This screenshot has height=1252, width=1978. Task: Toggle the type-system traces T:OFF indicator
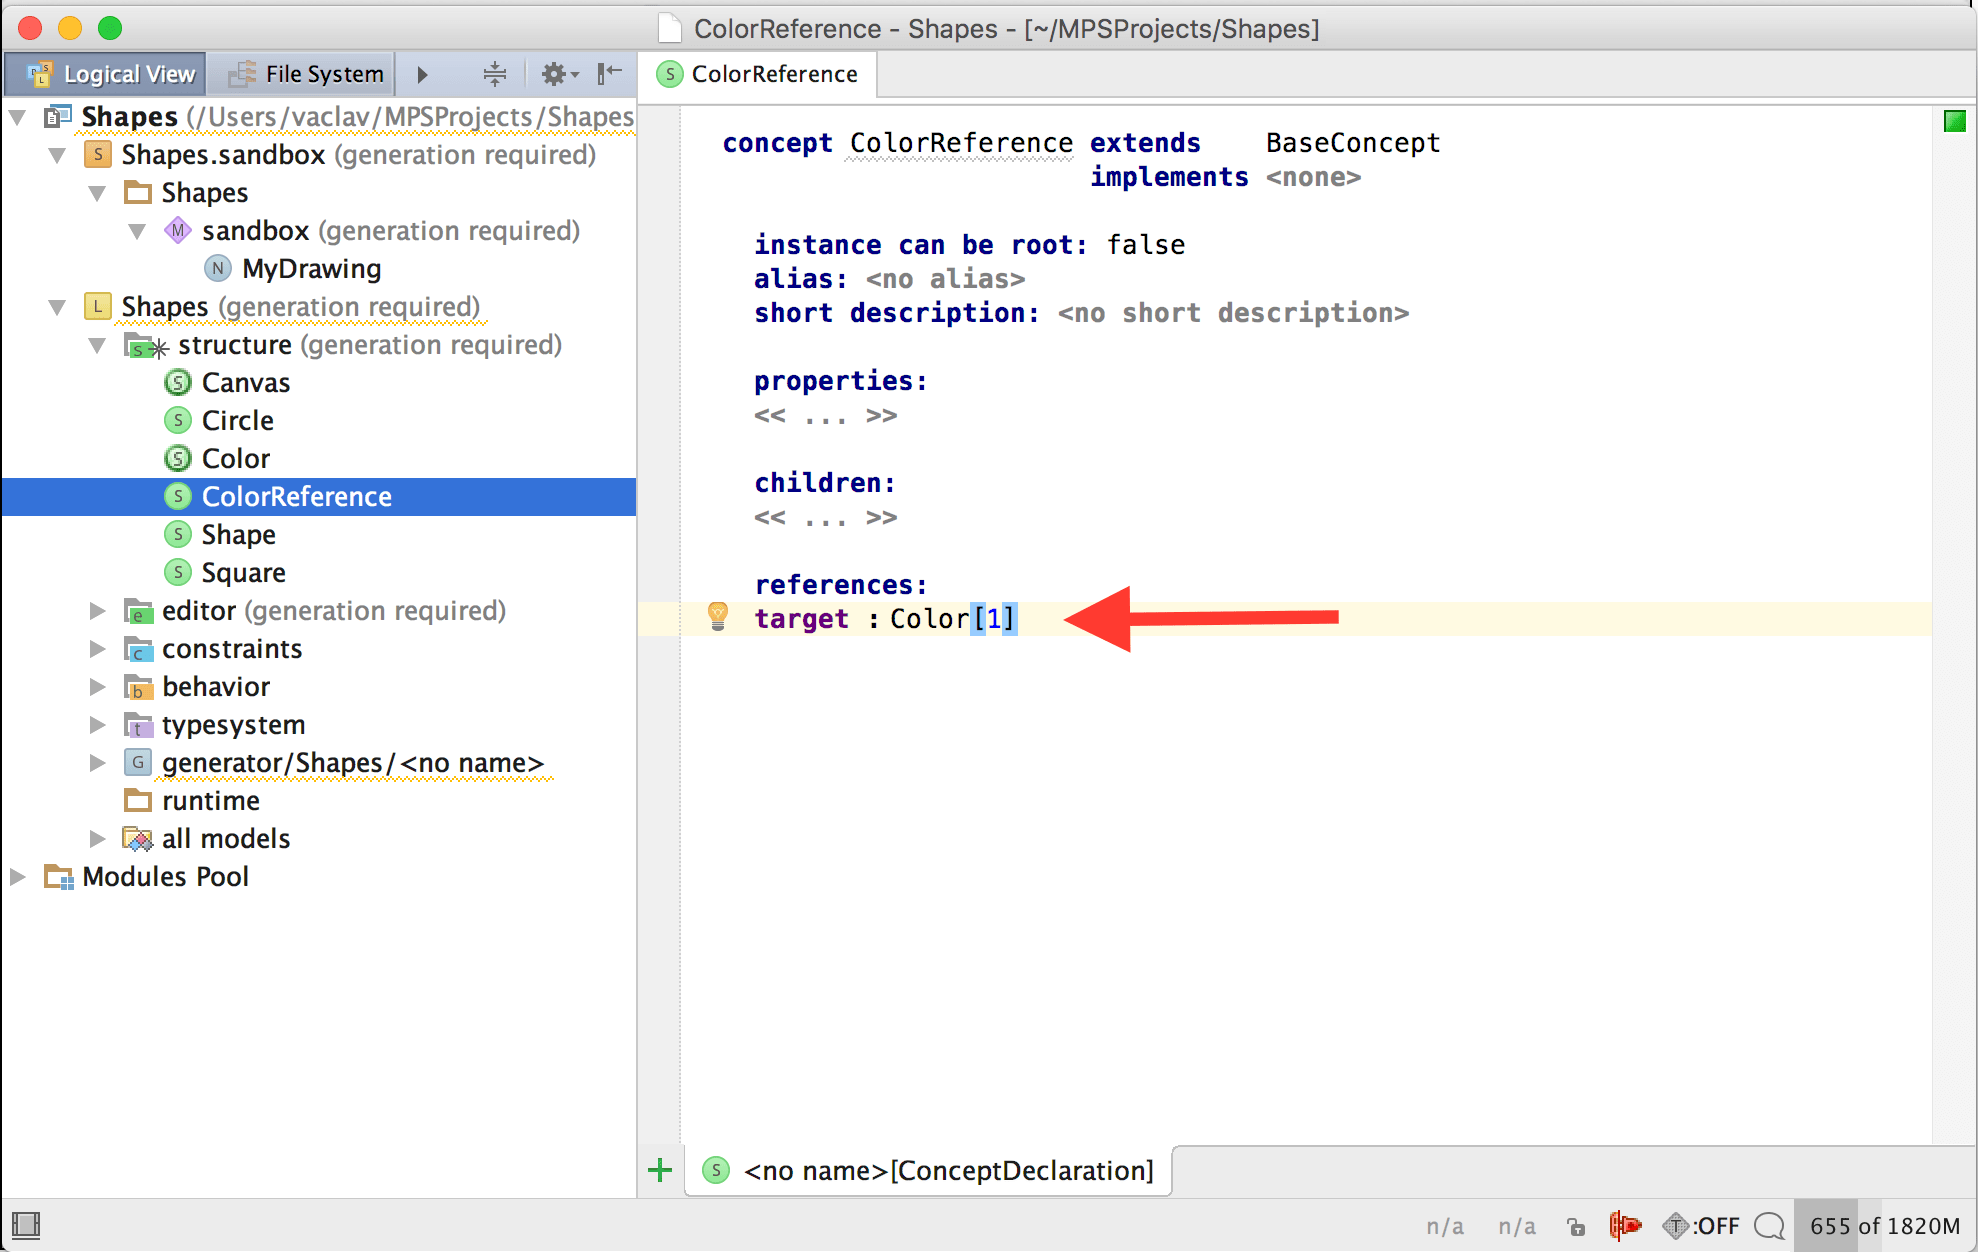pyautogui.click(x=1702, y=1225)
